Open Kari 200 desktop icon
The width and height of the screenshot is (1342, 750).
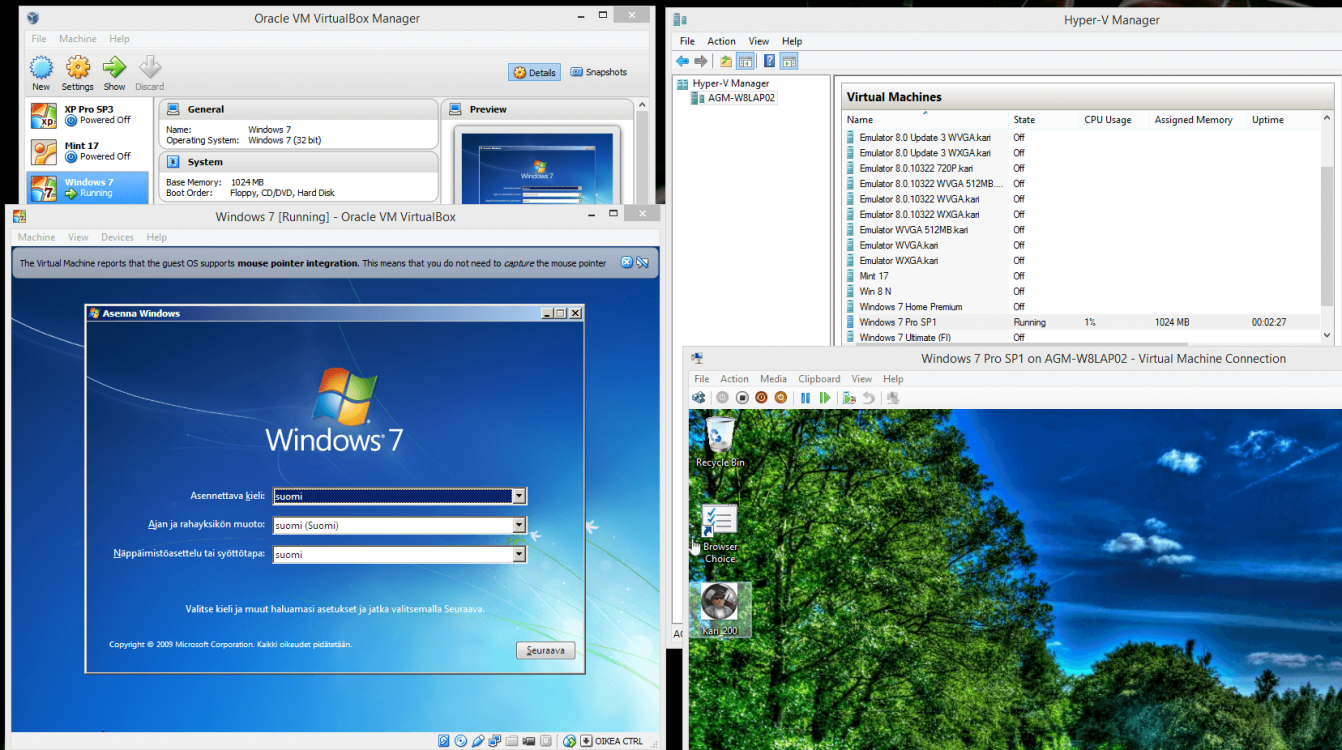[x=720, y=610]
